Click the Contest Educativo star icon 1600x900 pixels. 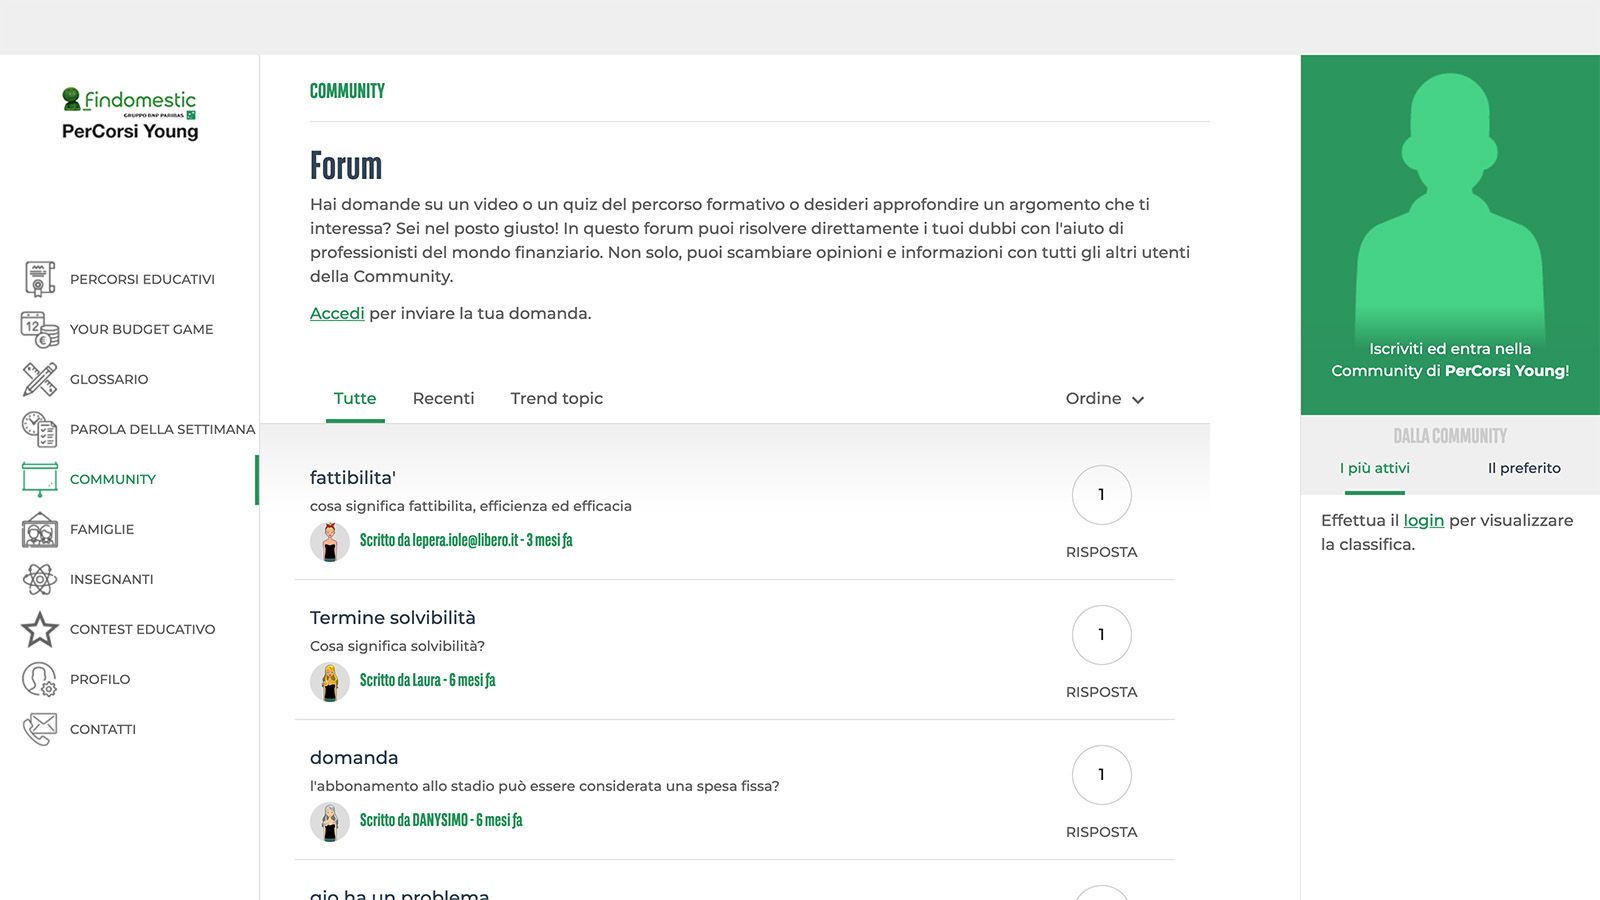tap(40, 629)
